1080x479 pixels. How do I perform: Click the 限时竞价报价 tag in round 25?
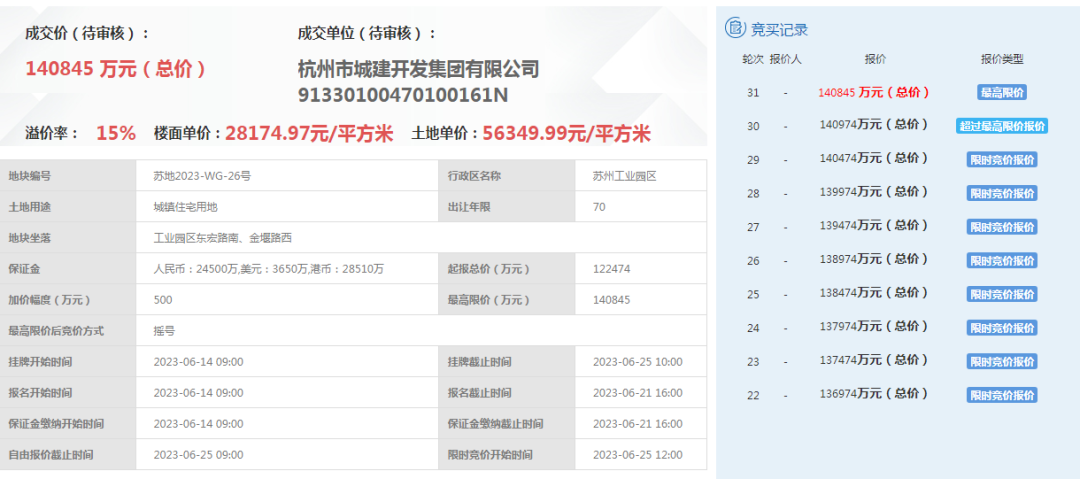click(1002, 294)
